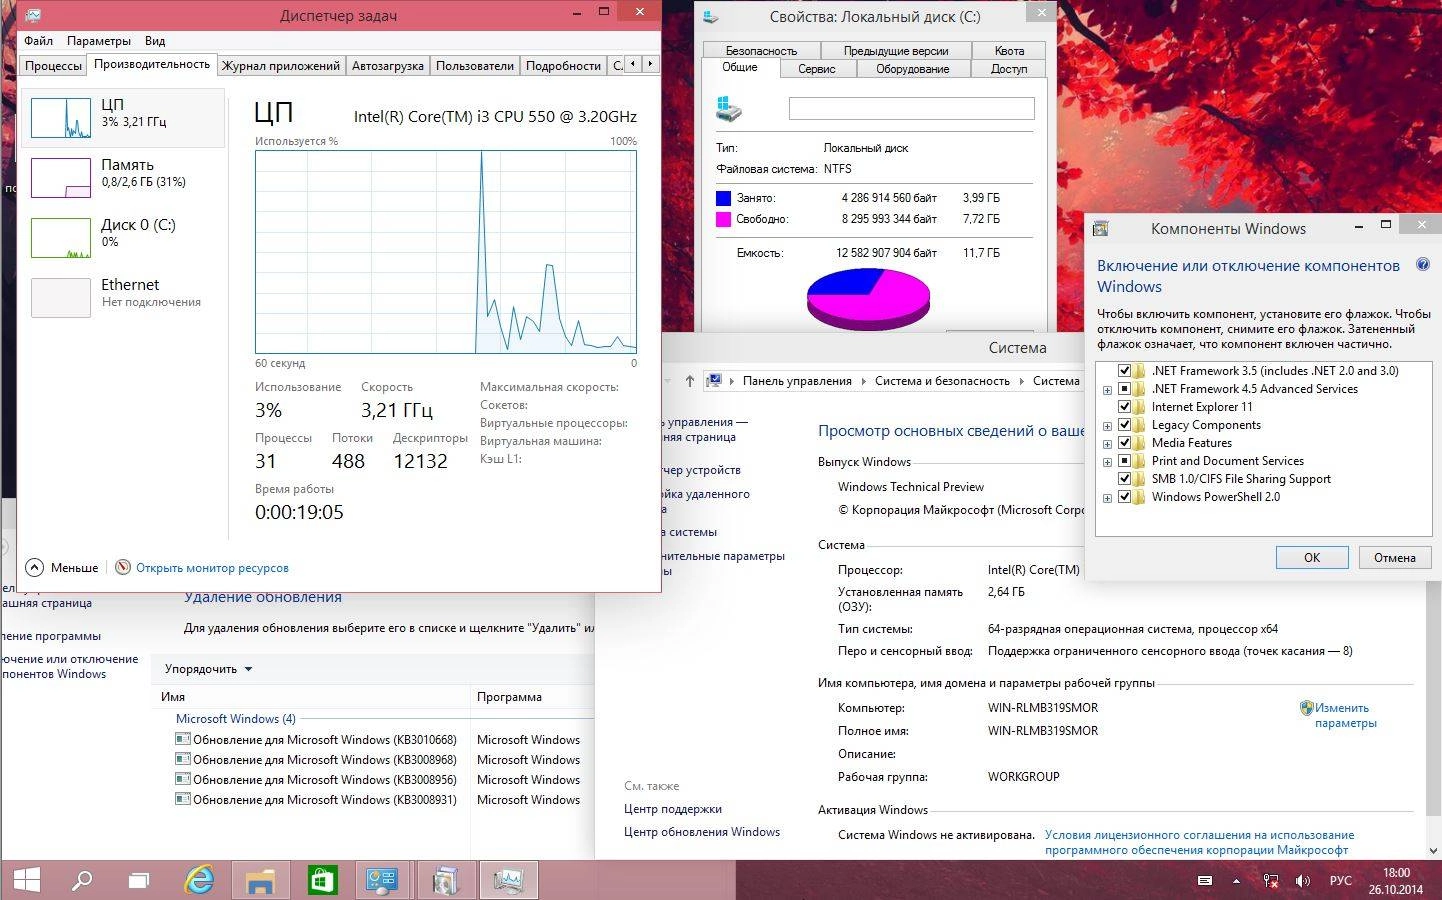Screen dimensions: 1442x900
Task: Switch to the Процессы tab
Action: tap(54, 66)
